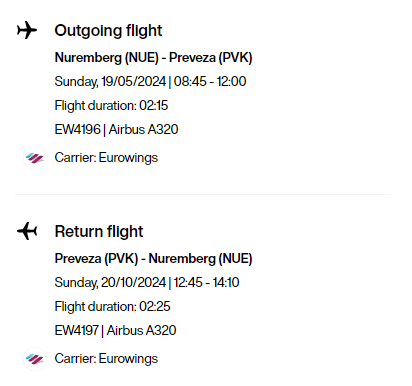Click the 08:45 - 12:00 time range

point(210,82)
